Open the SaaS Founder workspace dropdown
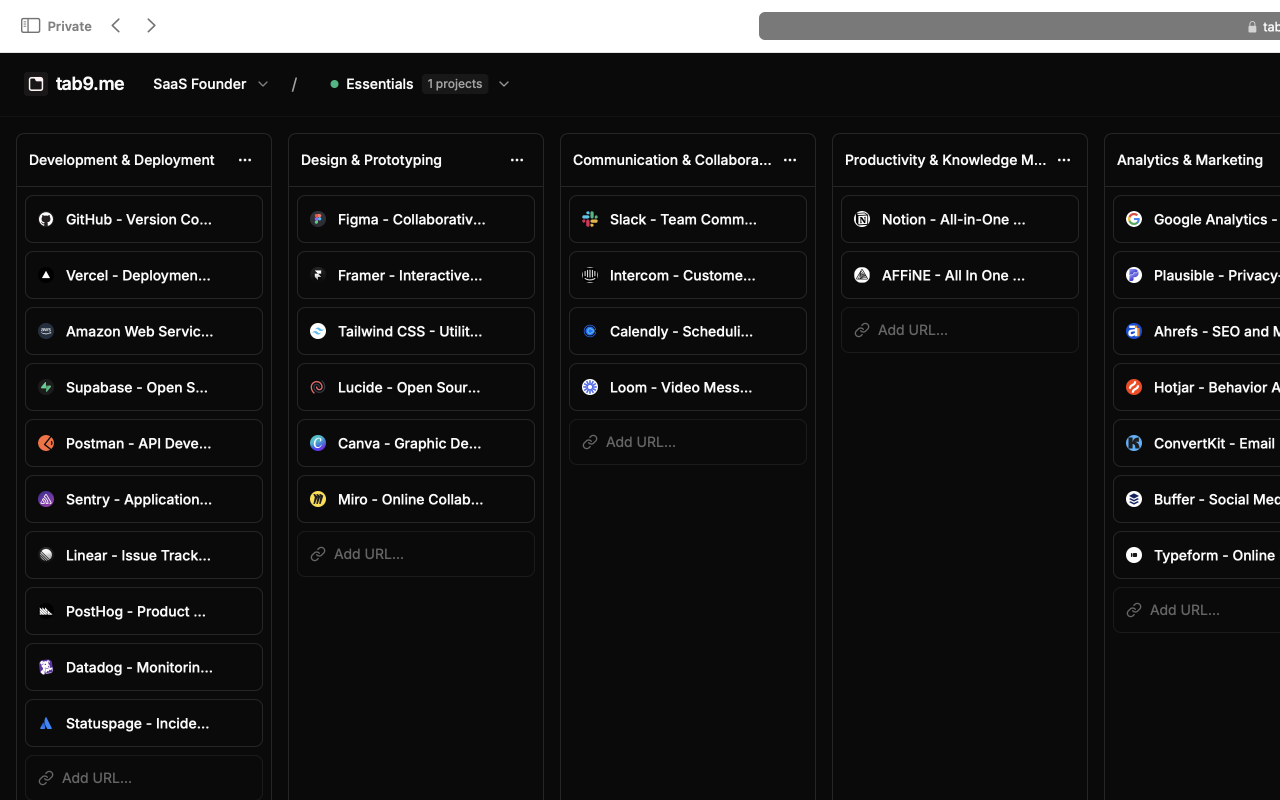This screenshot has height=800, width=1280. click(x=210, y=84)
